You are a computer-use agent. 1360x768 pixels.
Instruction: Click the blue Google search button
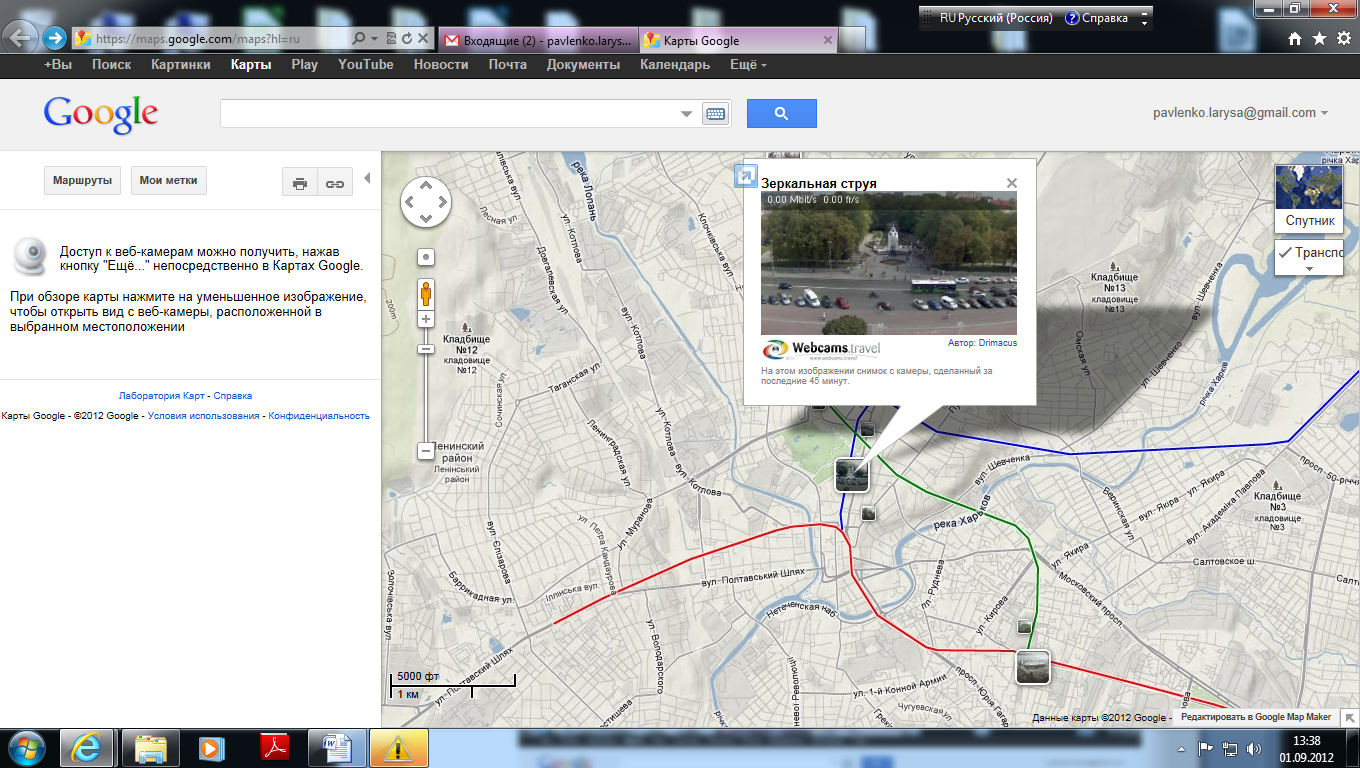782,113
